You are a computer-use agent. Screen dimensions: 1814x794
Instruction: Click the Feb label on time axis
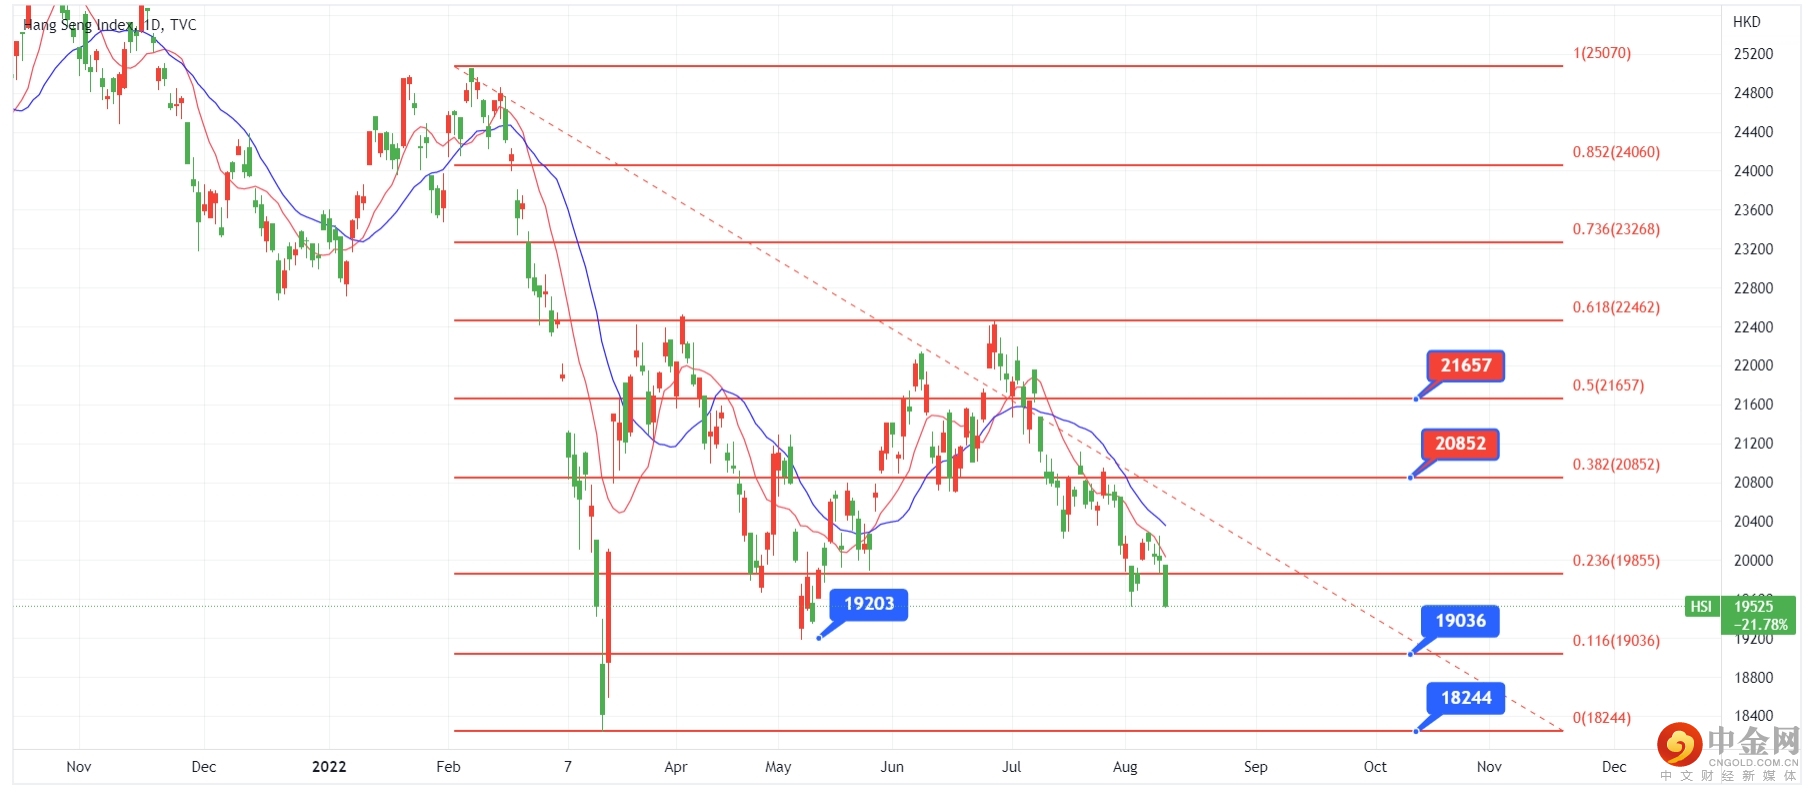tap(448, 767)
